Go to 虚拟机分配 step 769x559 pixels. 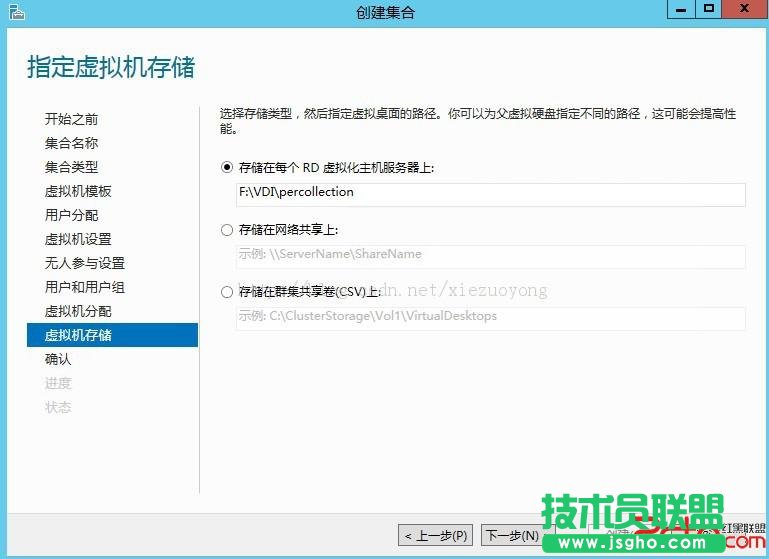[78, 311]
